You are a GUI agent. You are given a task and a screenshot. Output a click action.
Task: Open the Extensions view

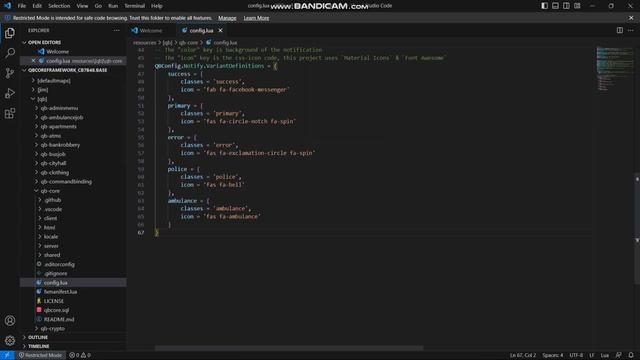click(x=10, y=113)
